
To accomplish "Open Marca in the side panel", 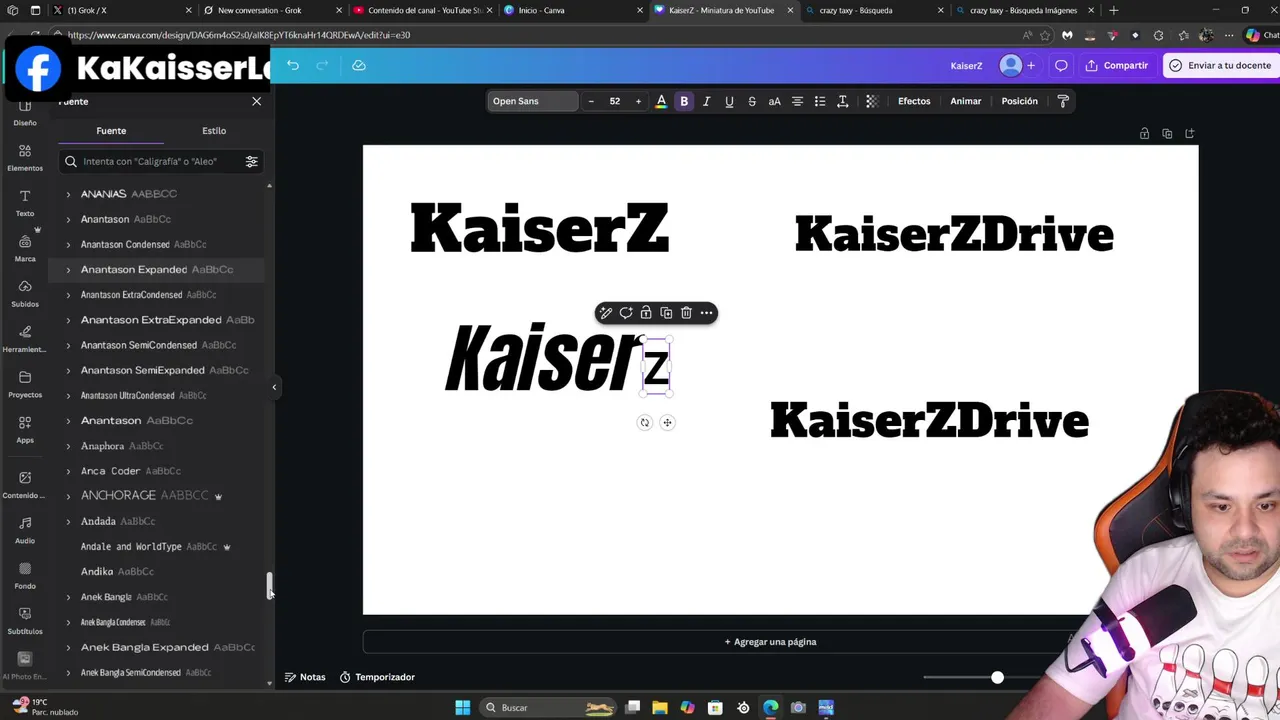I will [x=25, y=248].
